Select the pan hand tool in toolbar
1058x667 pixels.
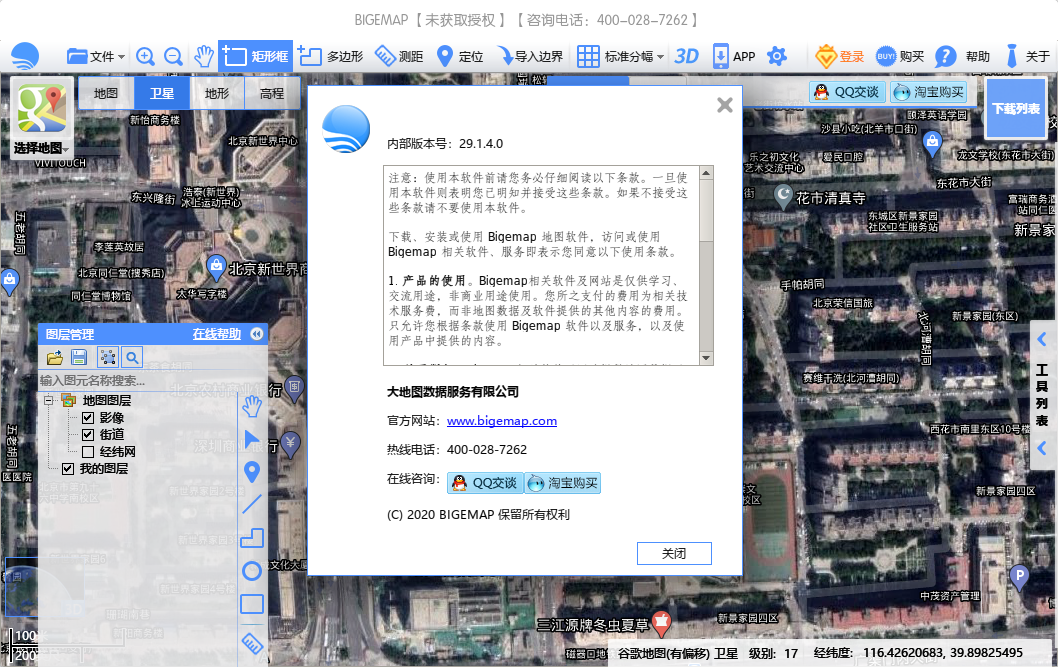[x=204, y=57]
